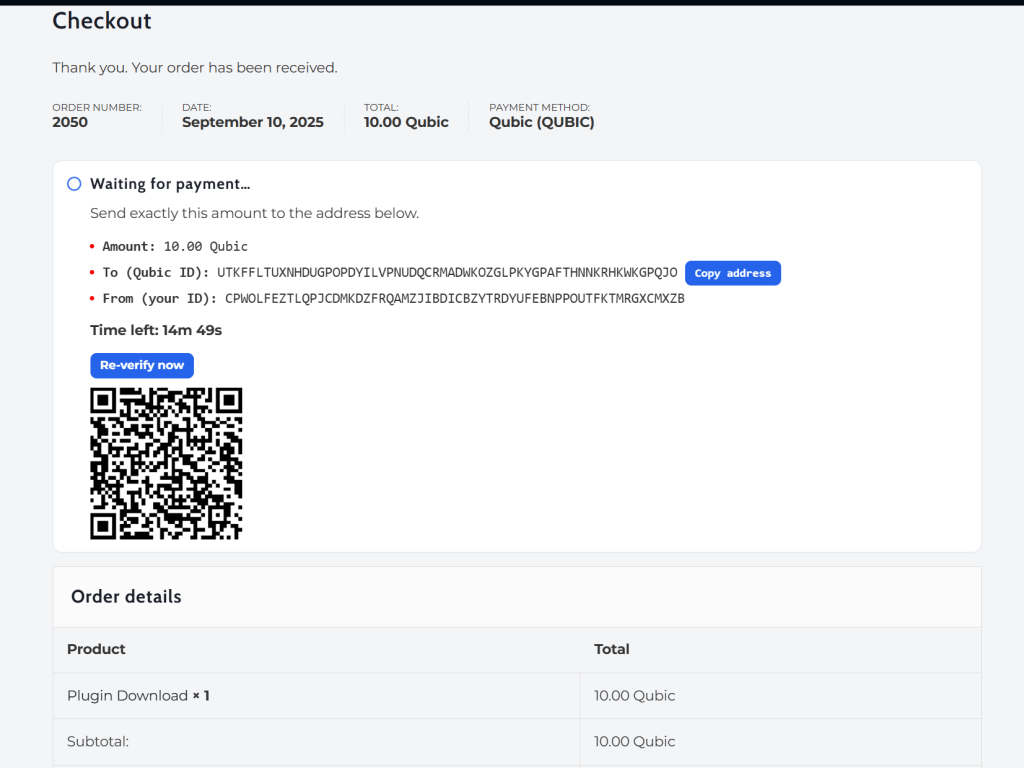This screenshot has width=1024, height=768.
Task: Click Send exactly this amount instruction text
Action: [x=255, y=214]
